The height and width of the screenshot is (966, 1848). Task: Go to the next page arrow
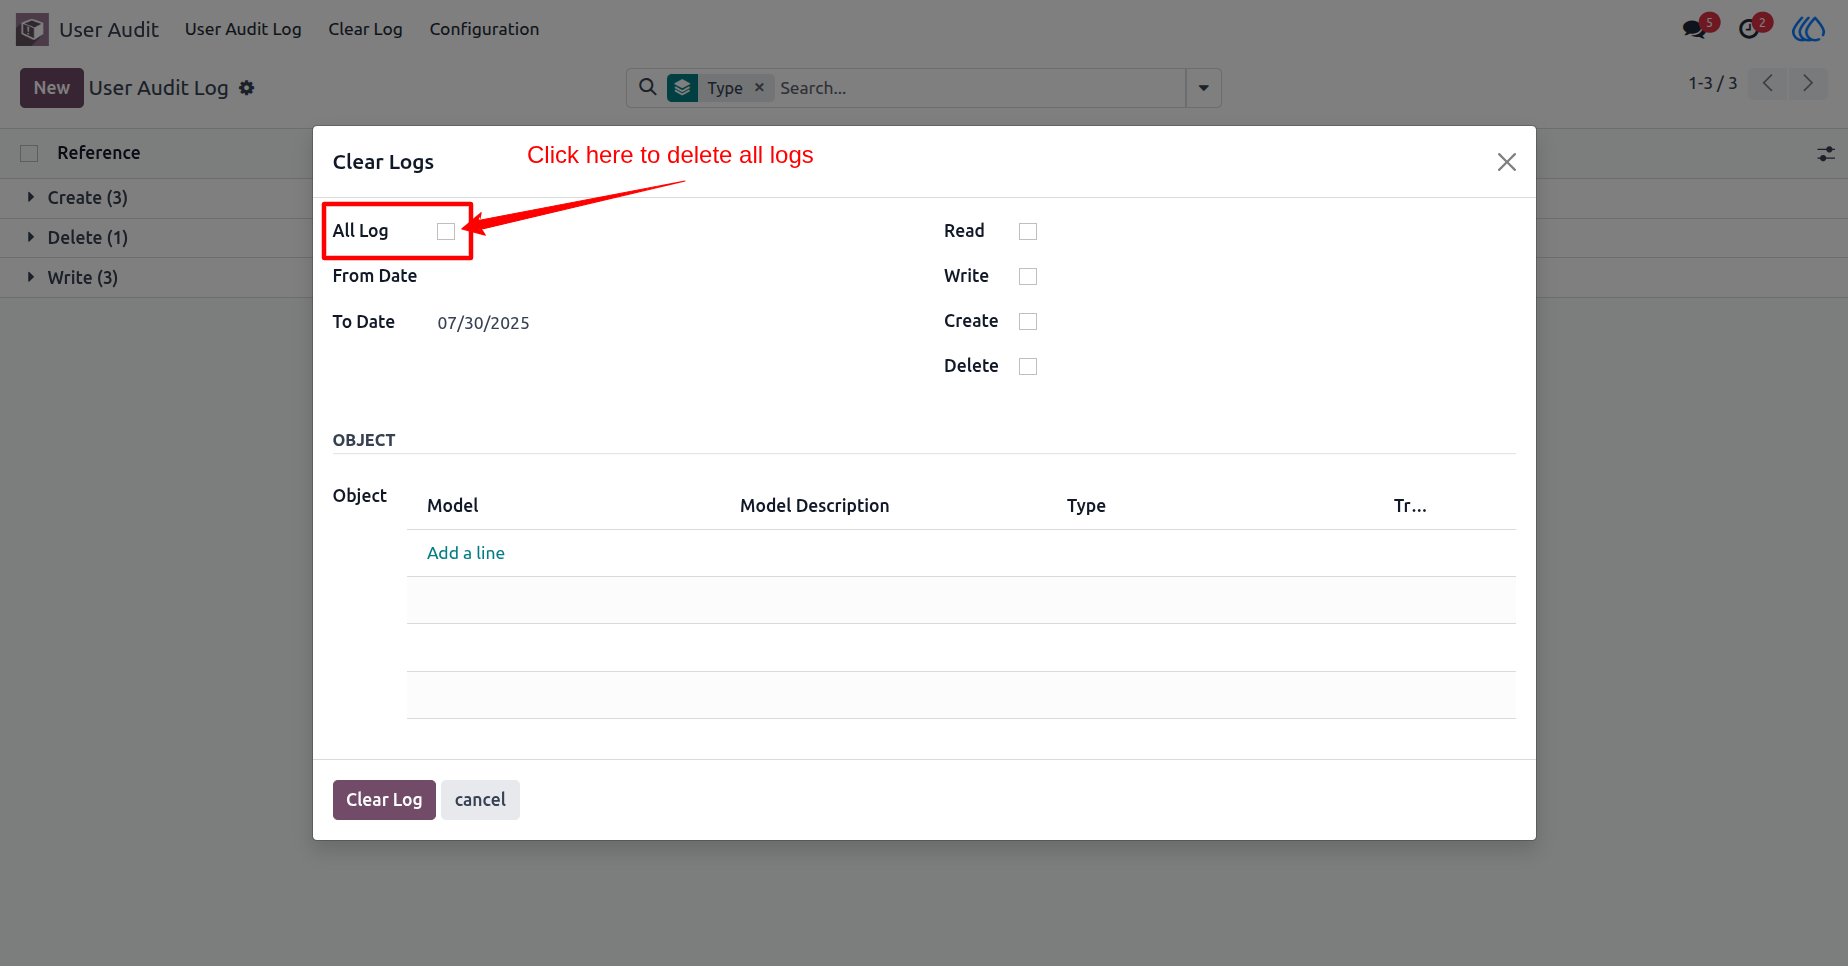[x=1807, y=83]
